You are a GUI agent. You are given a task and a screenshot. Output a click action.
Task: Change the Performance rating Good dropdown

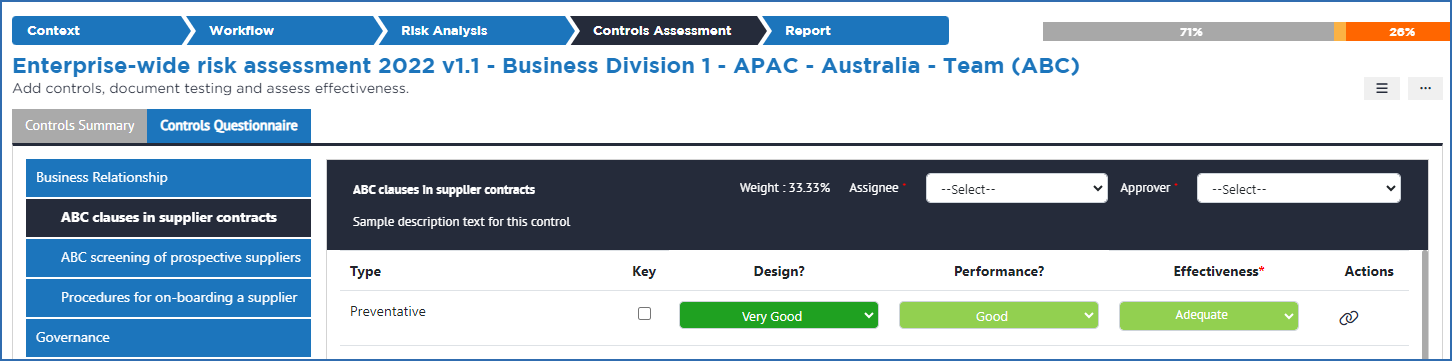point(998,316)
